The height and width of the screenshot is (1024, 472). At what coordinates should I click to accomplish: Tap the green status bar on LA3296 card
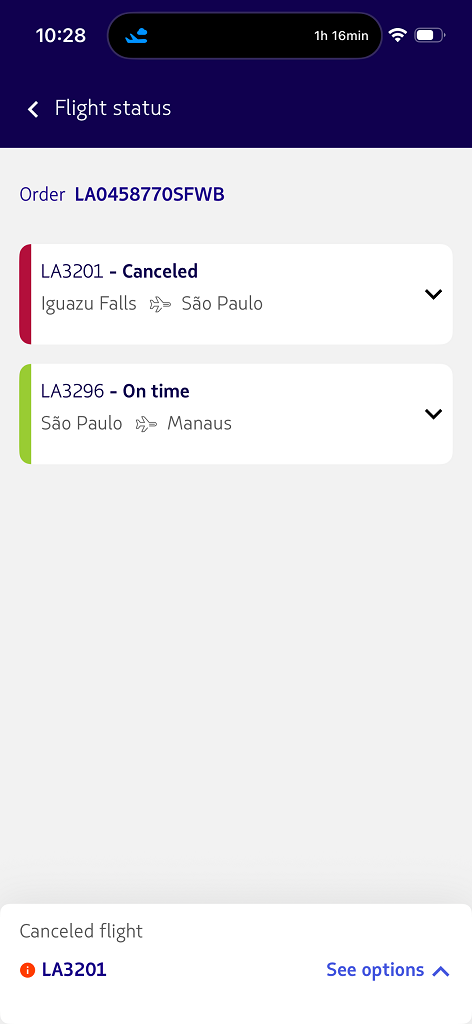[25, 414]
